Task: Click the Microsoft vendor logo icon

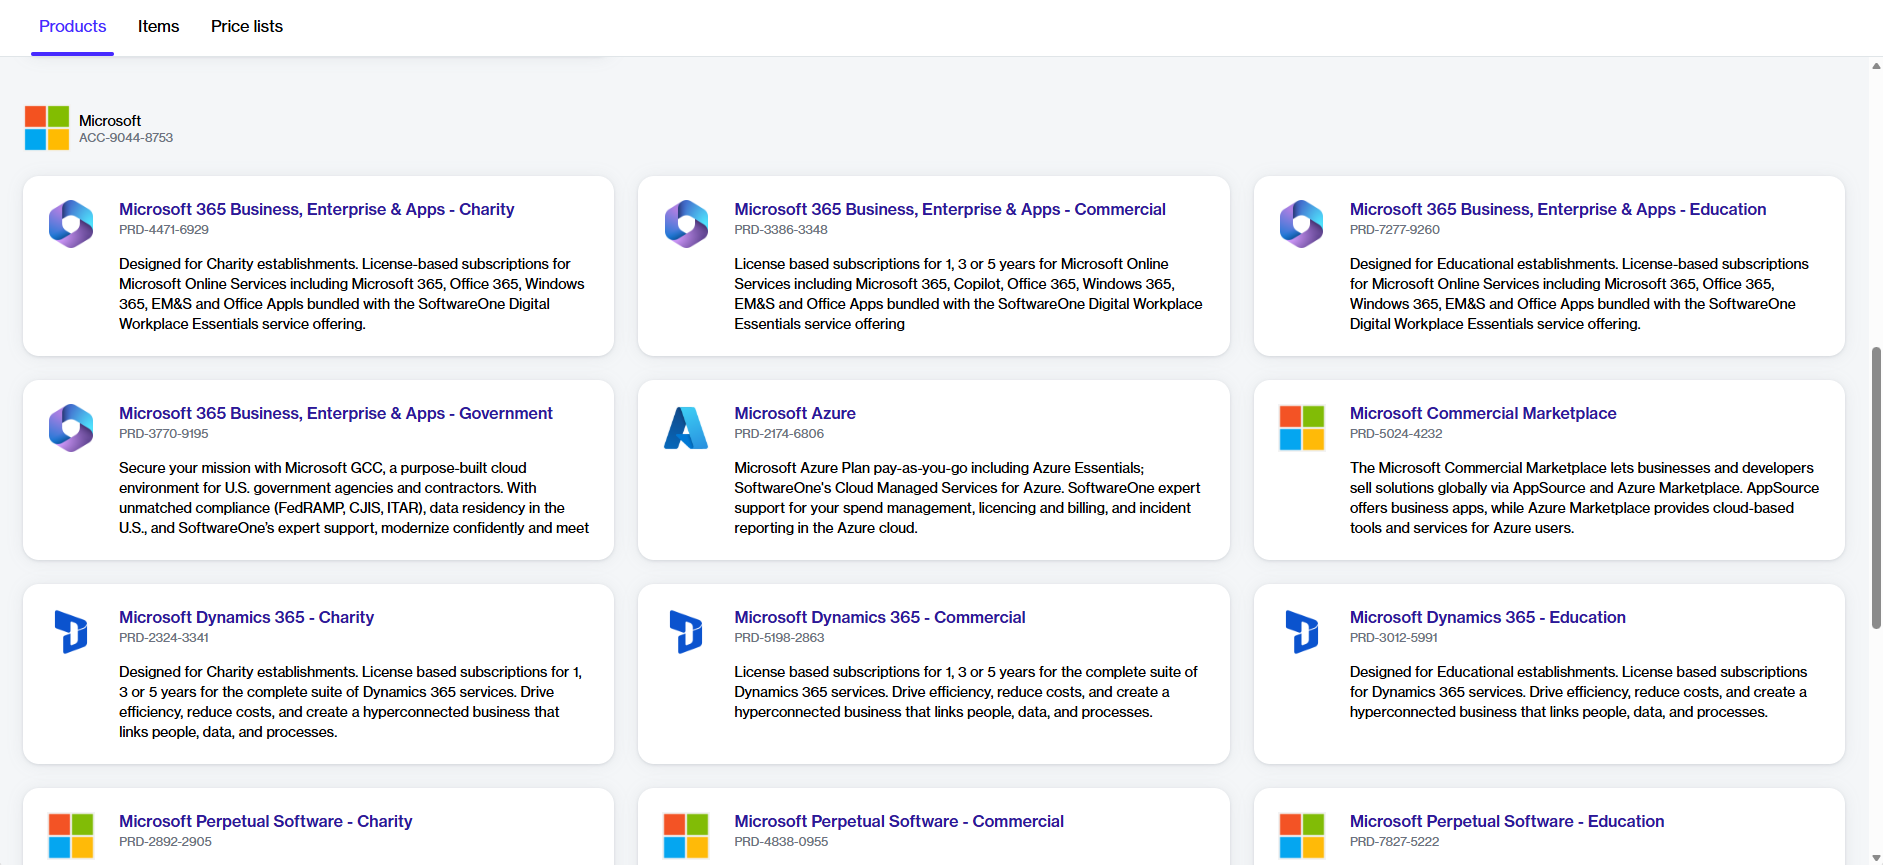Action: [47, 128]
